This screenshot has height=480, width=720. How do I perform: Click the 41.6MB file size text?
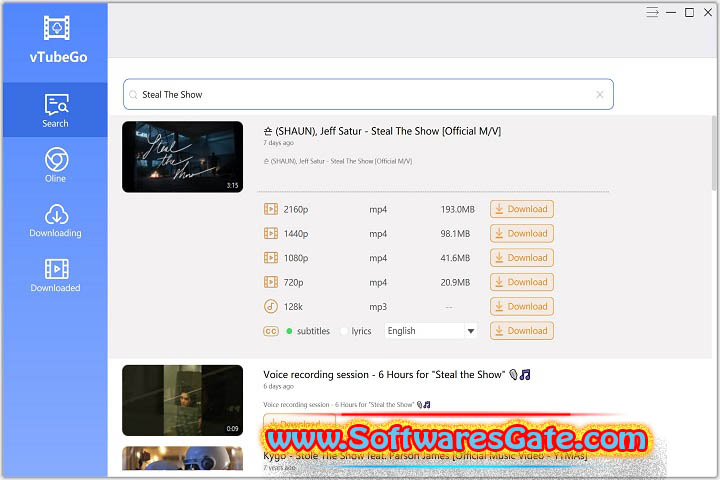[x=455, y=258]
